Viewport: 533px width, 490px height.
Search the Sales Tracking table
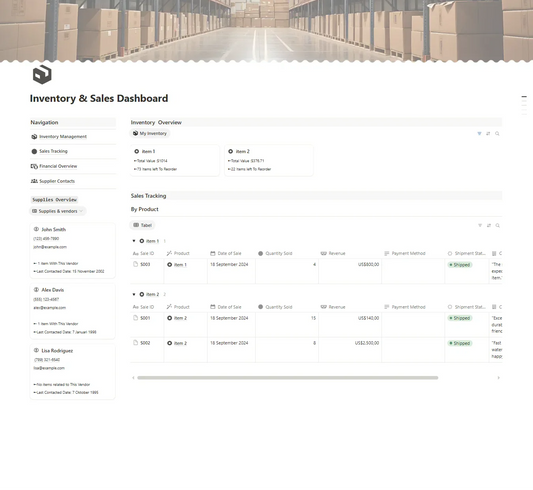[498, 225]
